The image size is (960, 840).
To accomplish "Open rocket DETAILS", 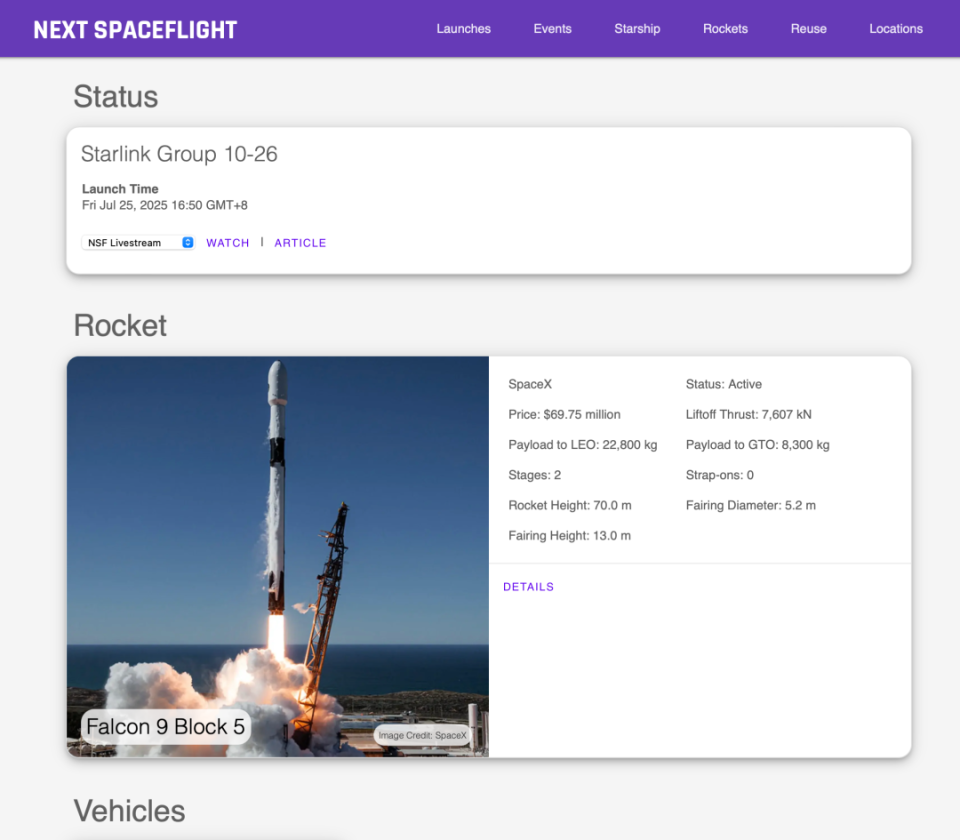I will click(x=528, y=587).
